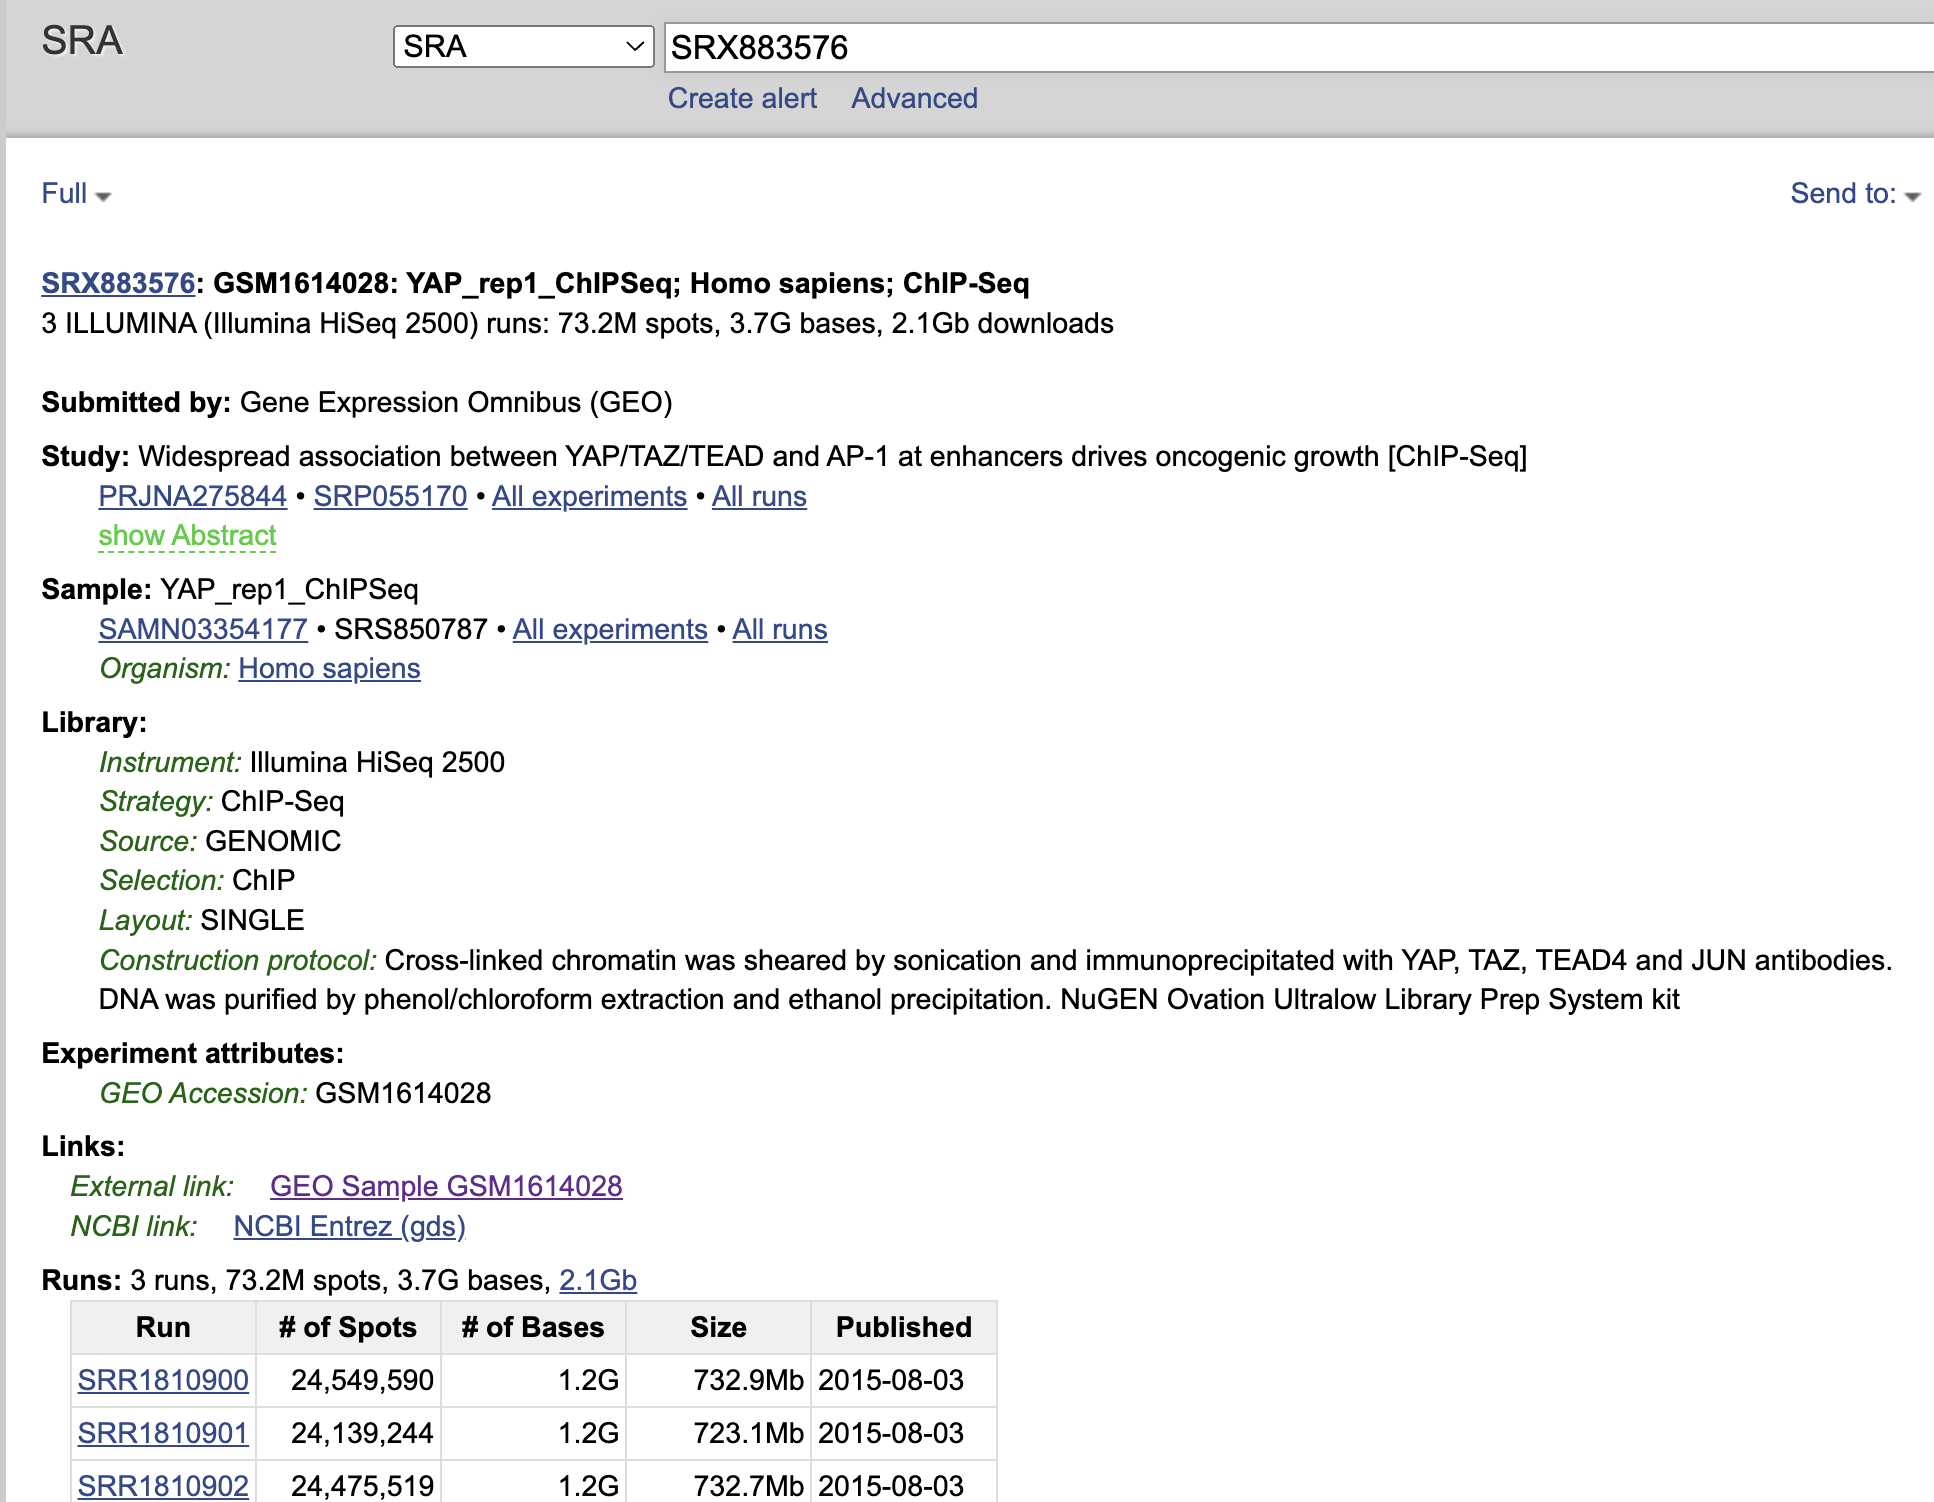The image size is (1934, 1502).
Task: Click the Create alert link
Action: click(742, 98)
